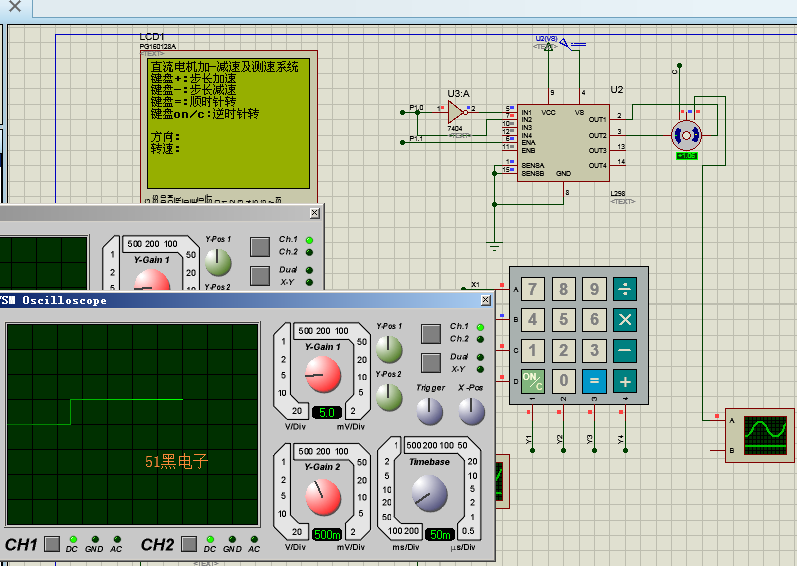Select the U2 L298 driver chip
Image resolution: width=797 pixels, height=566 pixels.
[563, 143]
